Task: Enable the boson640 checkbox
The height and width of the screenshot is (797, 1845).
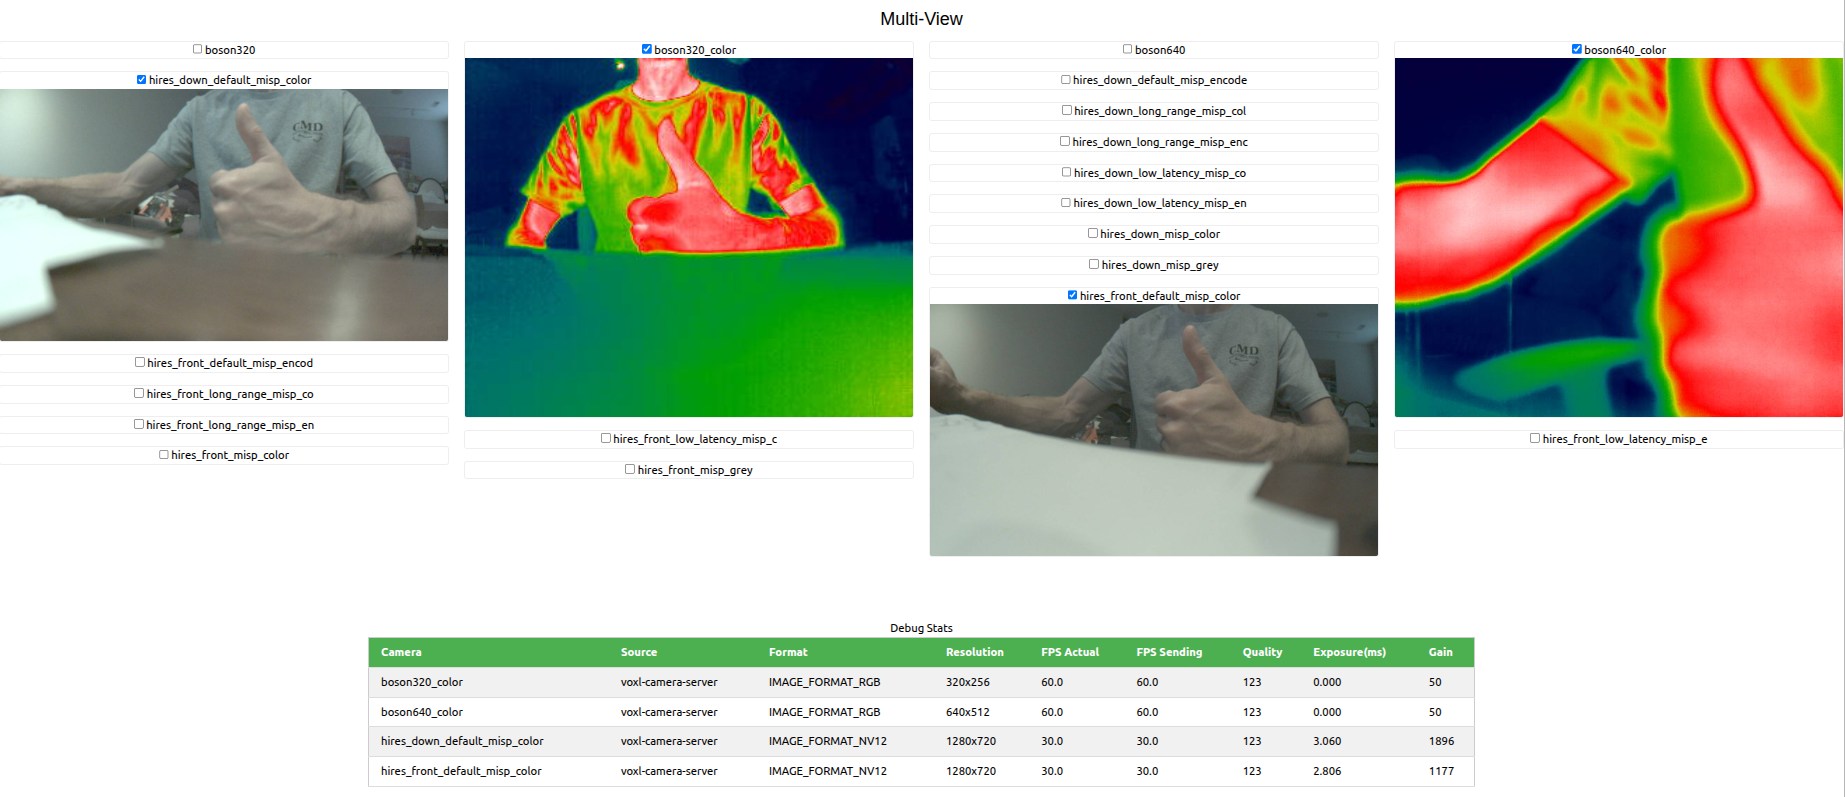Action: (x=1127, y=49)
